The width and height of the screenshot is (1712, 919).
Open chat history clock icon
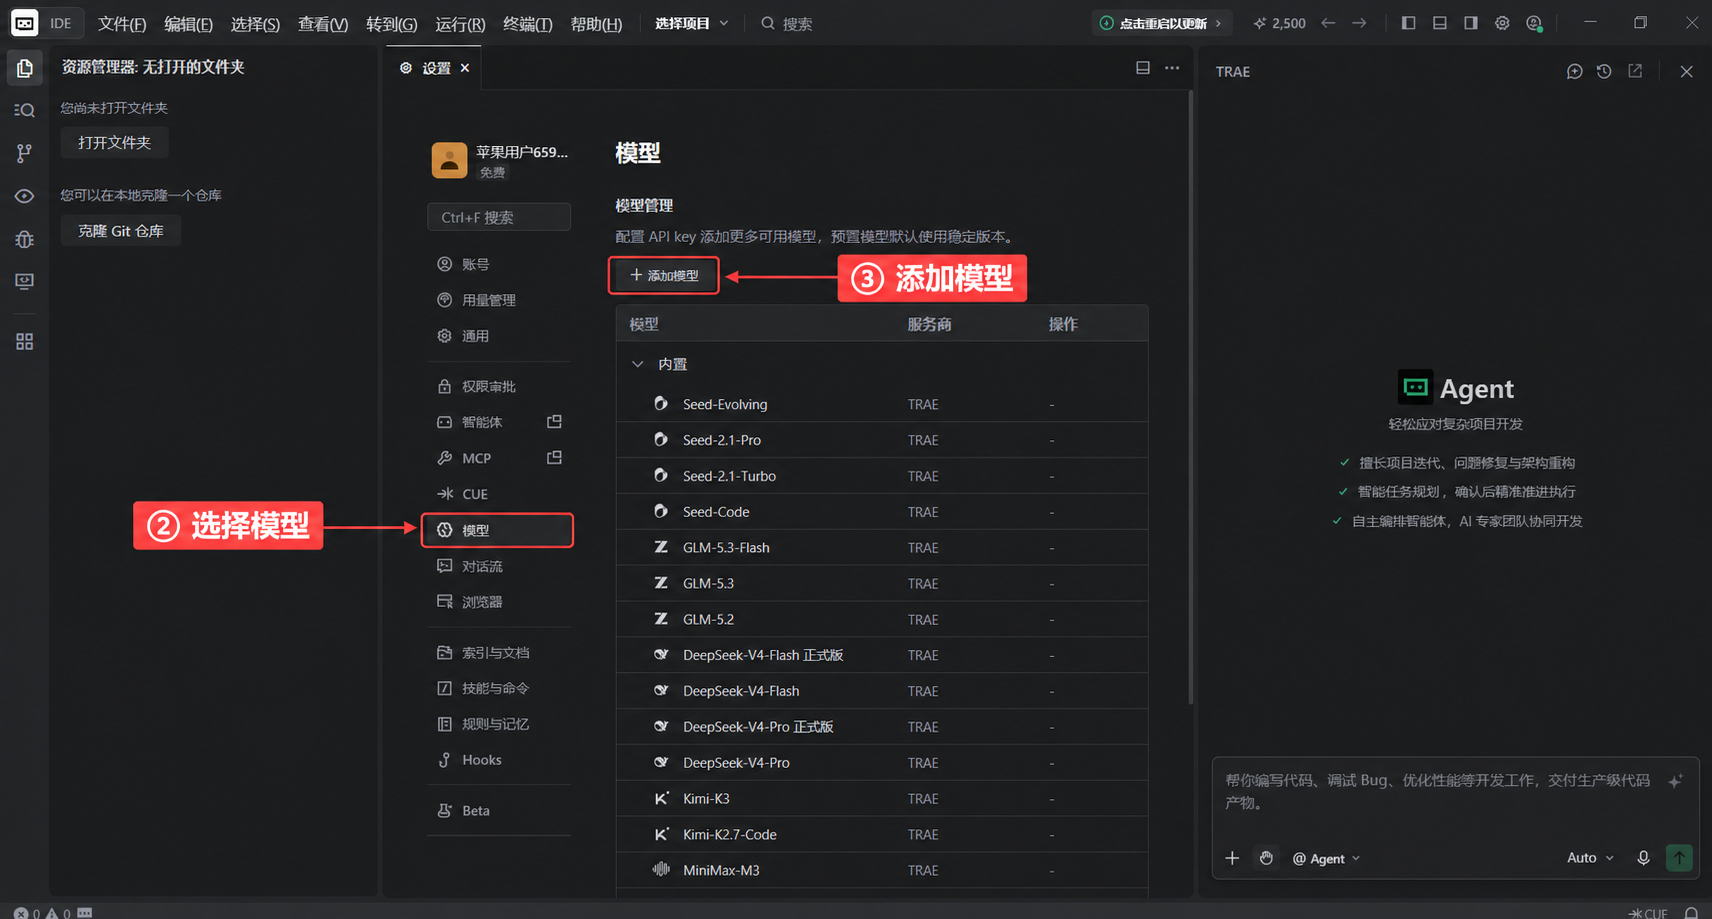(x=1604, y=72)
